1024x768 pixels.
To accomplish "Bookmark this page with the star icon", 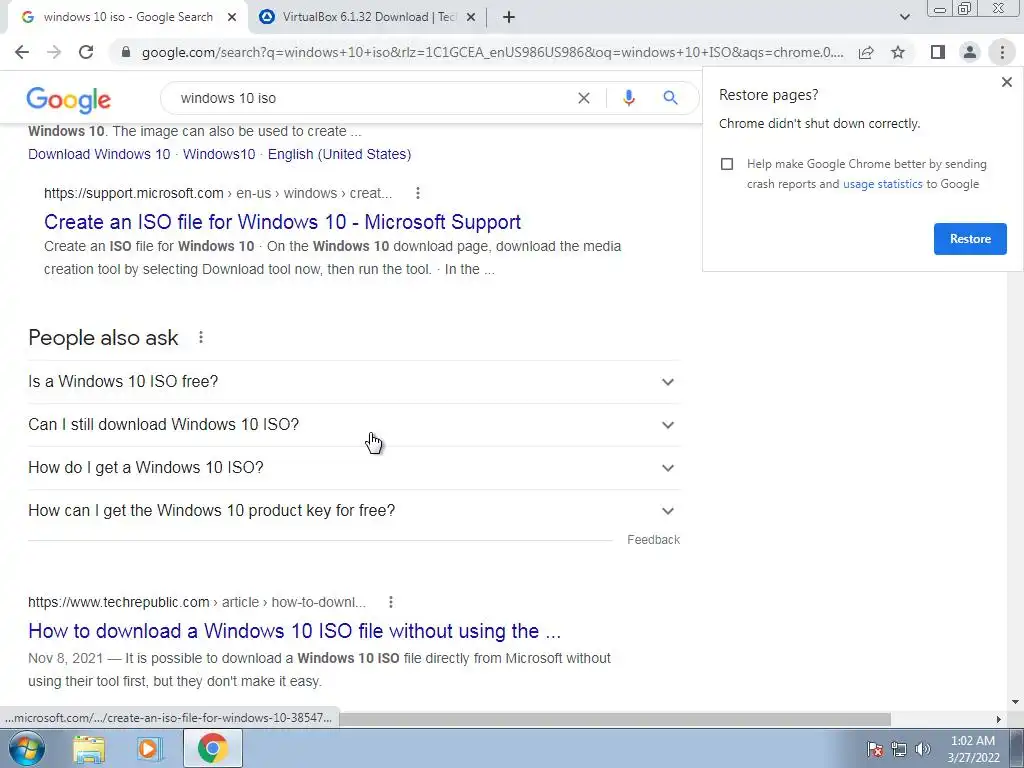I will click(899, 52).
